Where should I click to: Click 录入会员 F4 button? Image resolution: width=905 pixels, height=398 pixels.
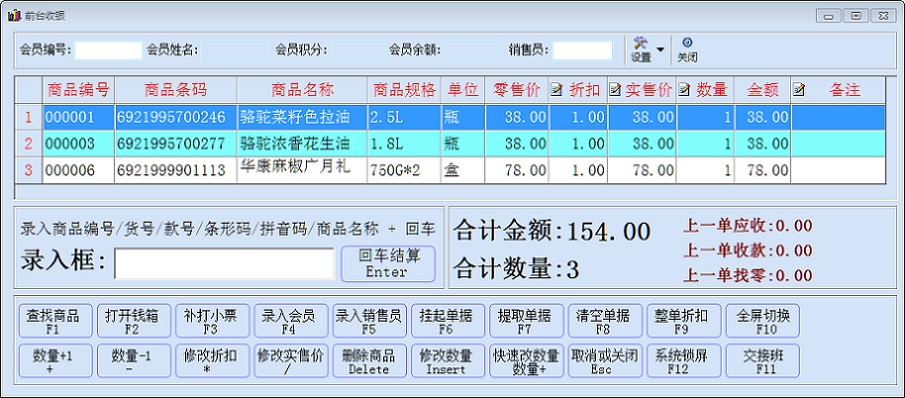click(291, 321)
